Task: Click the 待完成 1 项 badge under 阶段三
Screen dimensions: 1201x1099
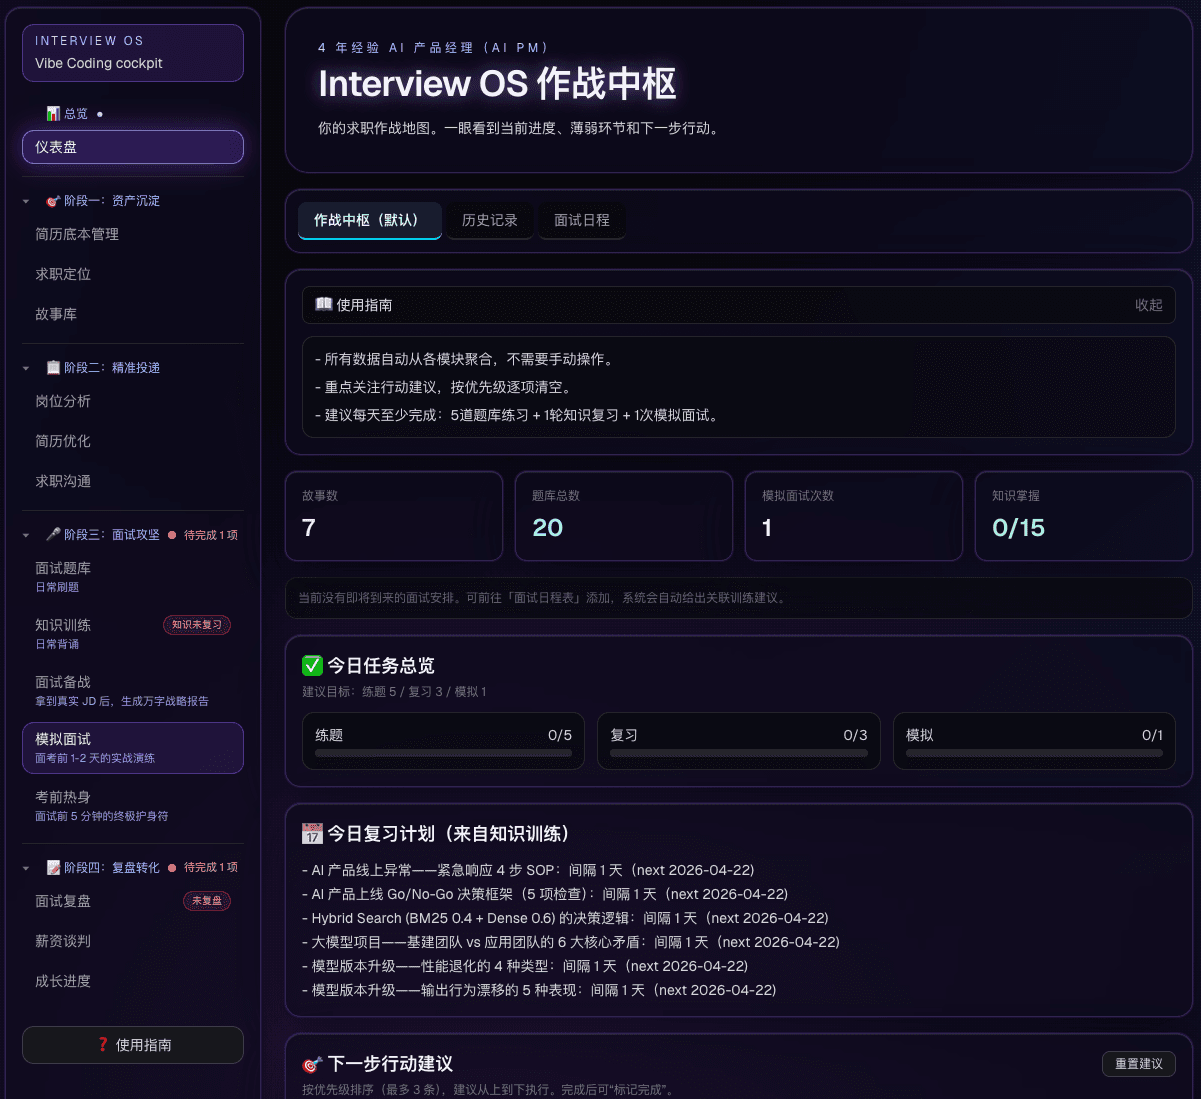Action: pyautogui.click(x=204, y=535)
